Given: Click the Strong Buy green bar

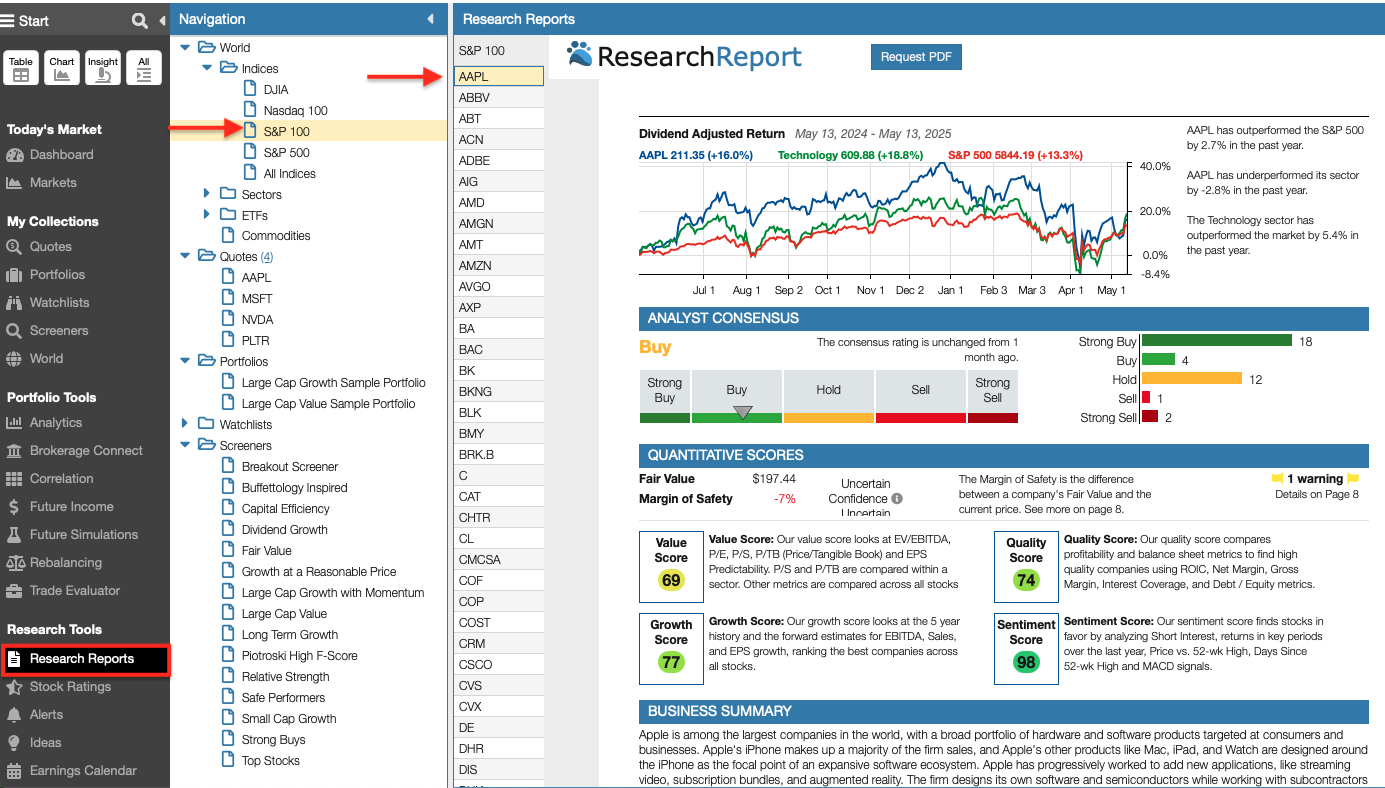Looking at the screenshot, I should point(1217,341).
